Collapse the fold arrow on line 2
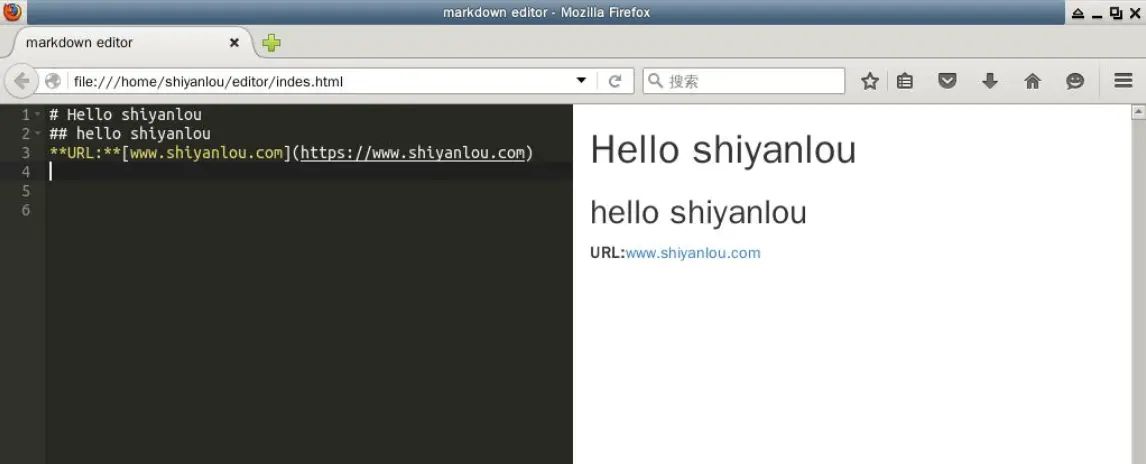This screenshot has height=464, width=1146. click(37, 134)
